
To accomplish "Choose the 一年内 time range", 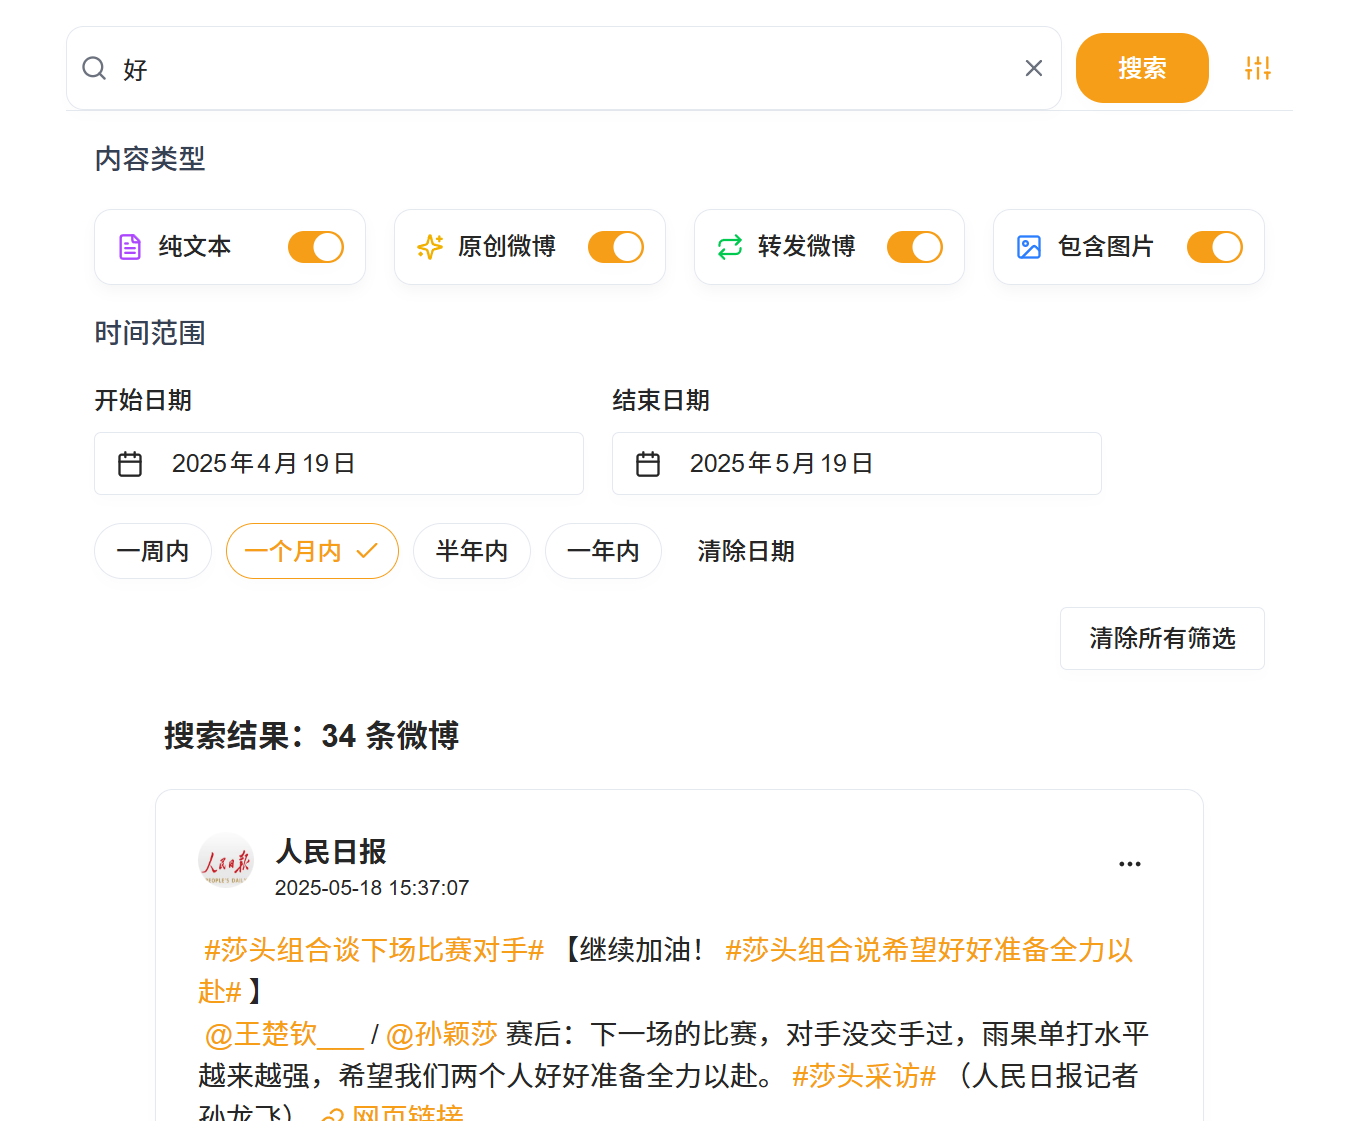I will click(x=603, y=551).
